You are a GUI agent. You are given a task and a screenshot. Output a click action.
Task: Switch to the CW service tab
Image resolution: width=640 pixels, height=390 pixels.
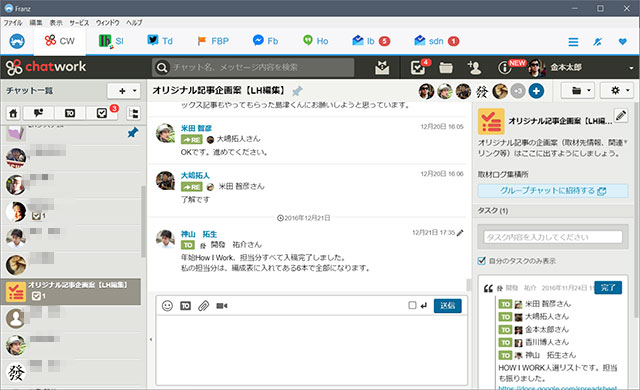tap(60, 41)
